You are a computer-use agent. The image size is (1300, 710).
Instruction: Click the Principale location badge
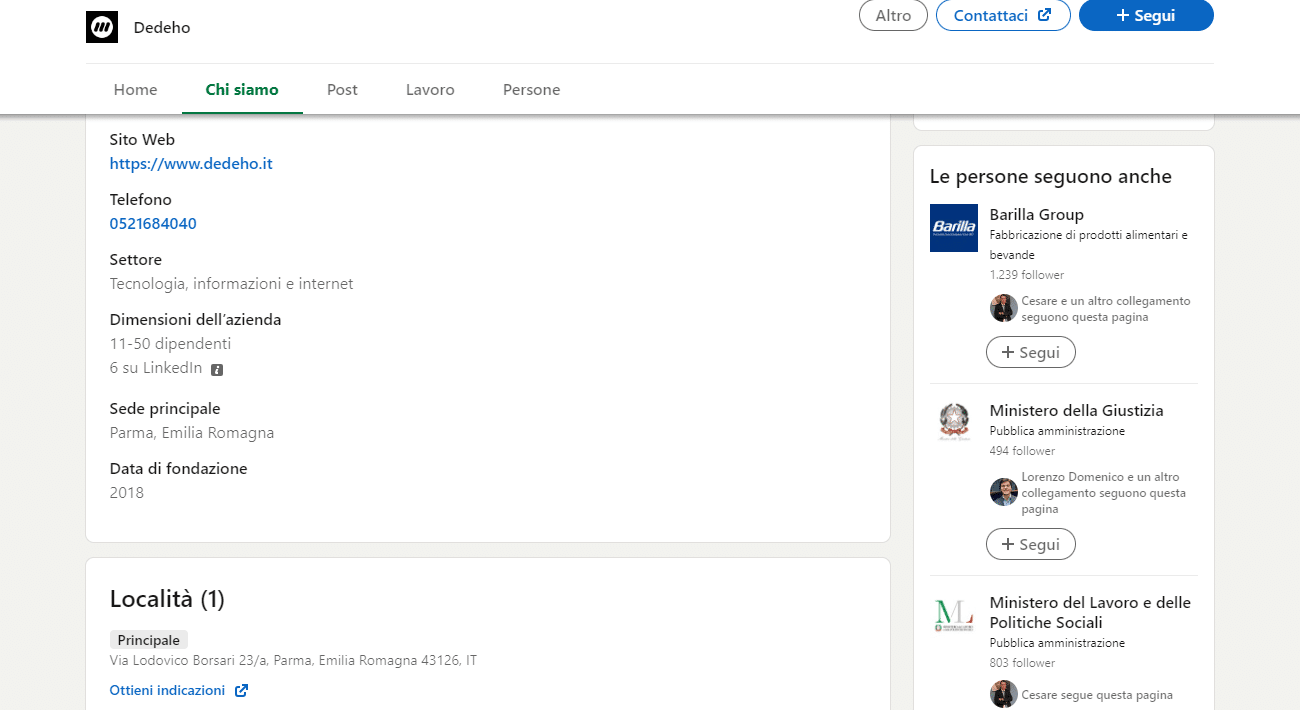[x=149, y=640]
